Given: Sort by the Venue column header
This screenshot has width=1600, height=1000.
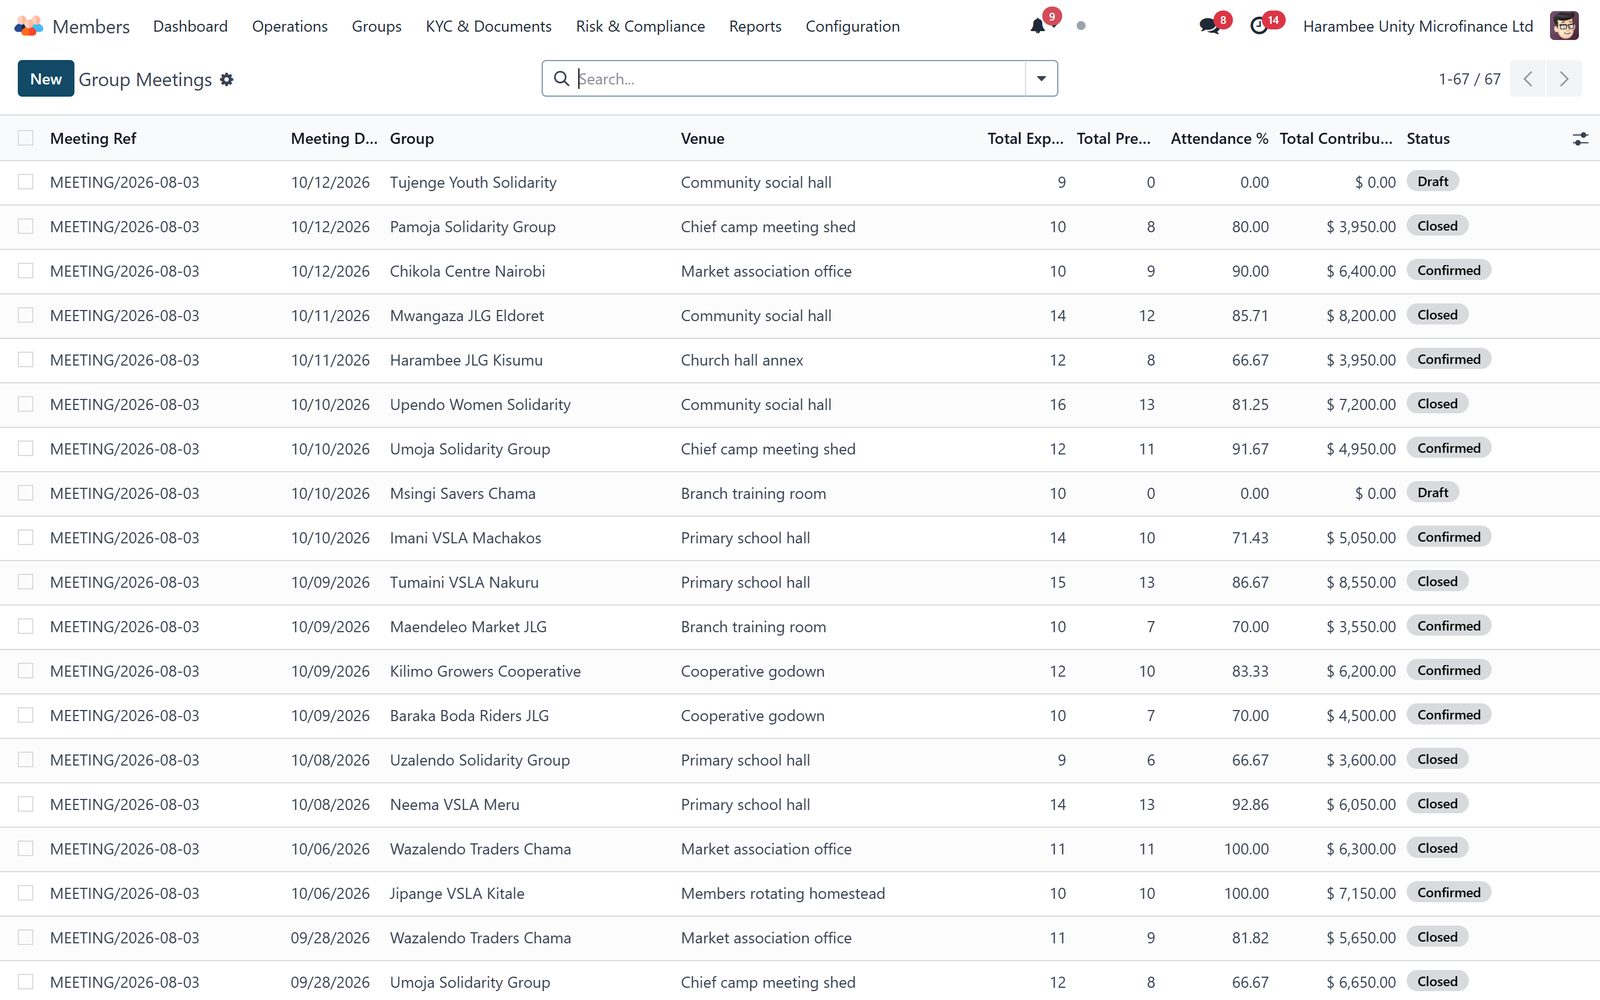Looking at the screenshot, I should (x=703, y=139).
